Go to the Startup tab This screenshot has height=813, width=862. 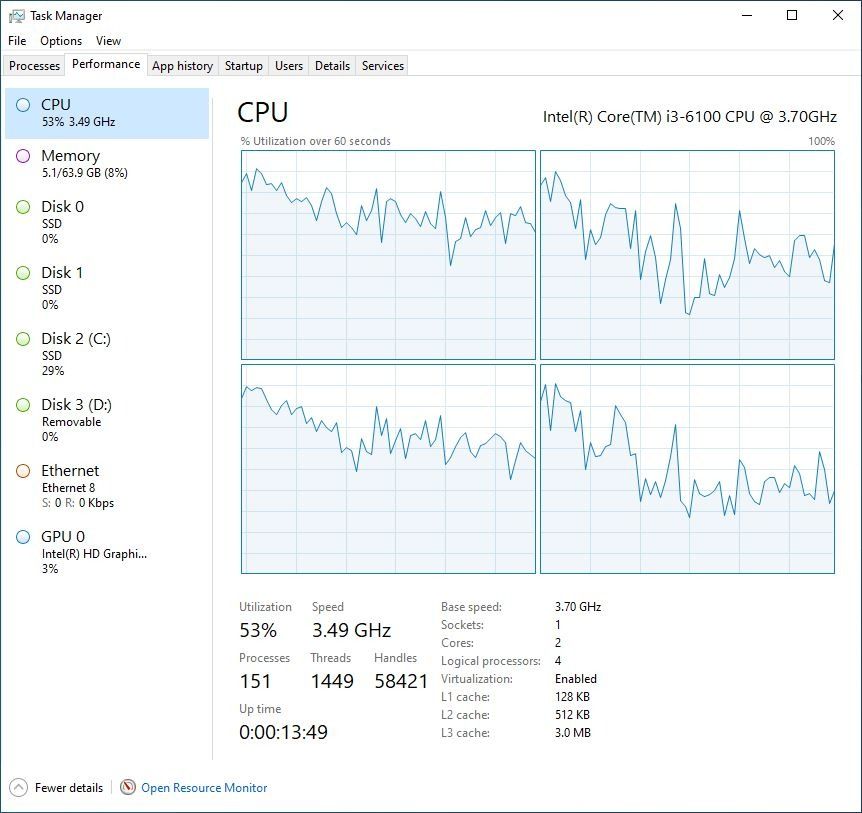[244, 66]
